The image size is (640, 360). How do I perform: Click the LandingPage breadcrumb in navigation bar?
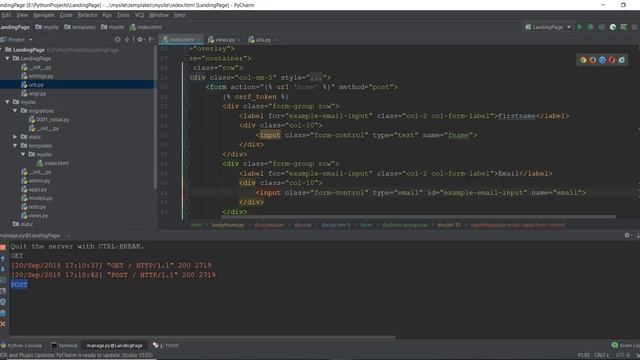[x=15, y=27]
